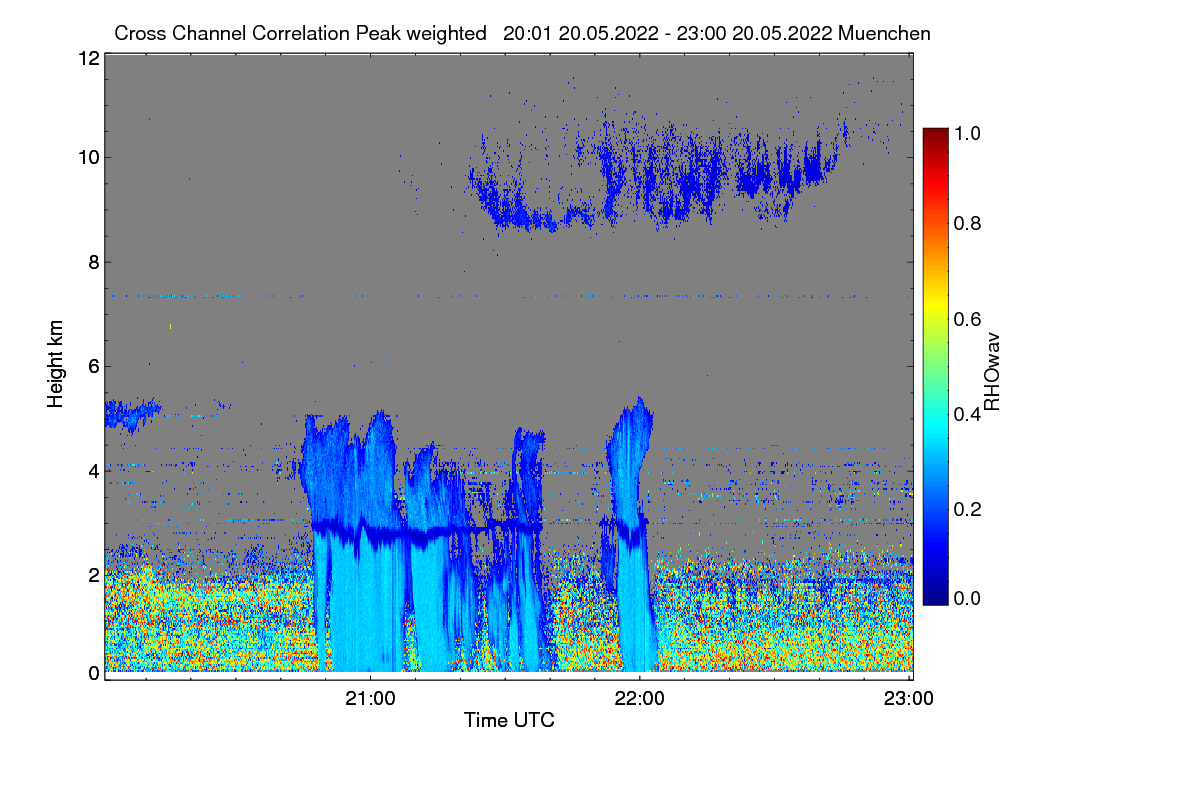Click the 'Height km' y-axis label
This screenshot has width=1200, height=800.
point(55,363)
